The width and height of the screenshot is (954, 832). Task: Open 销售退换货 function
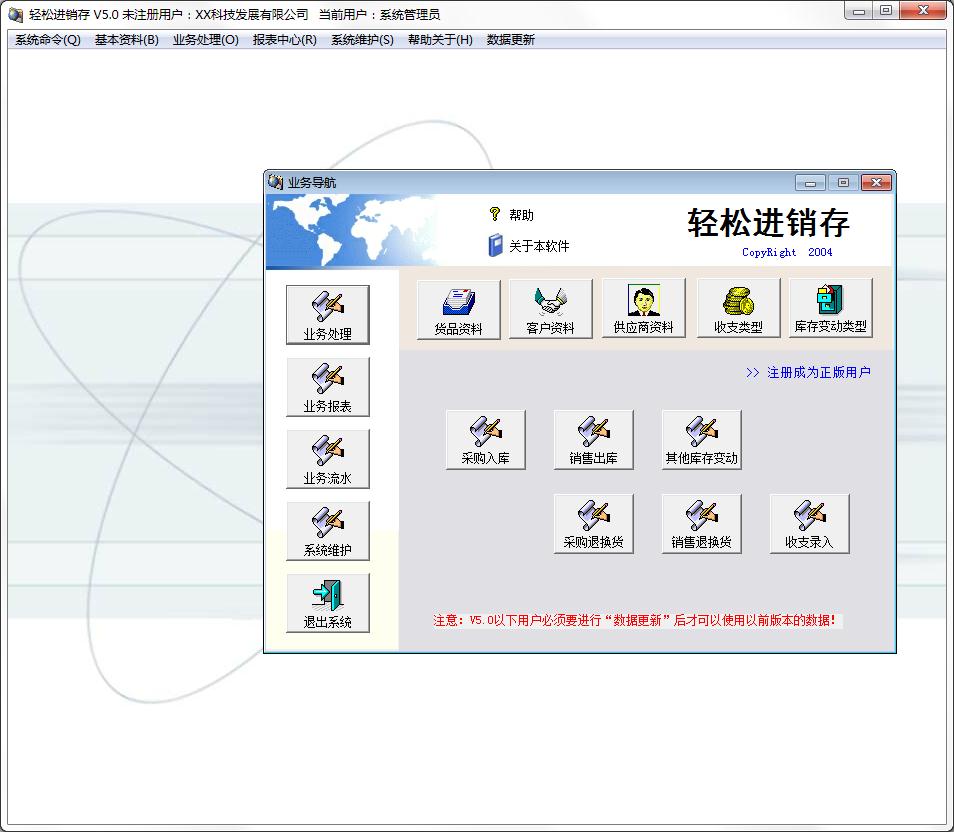point(702,523)
